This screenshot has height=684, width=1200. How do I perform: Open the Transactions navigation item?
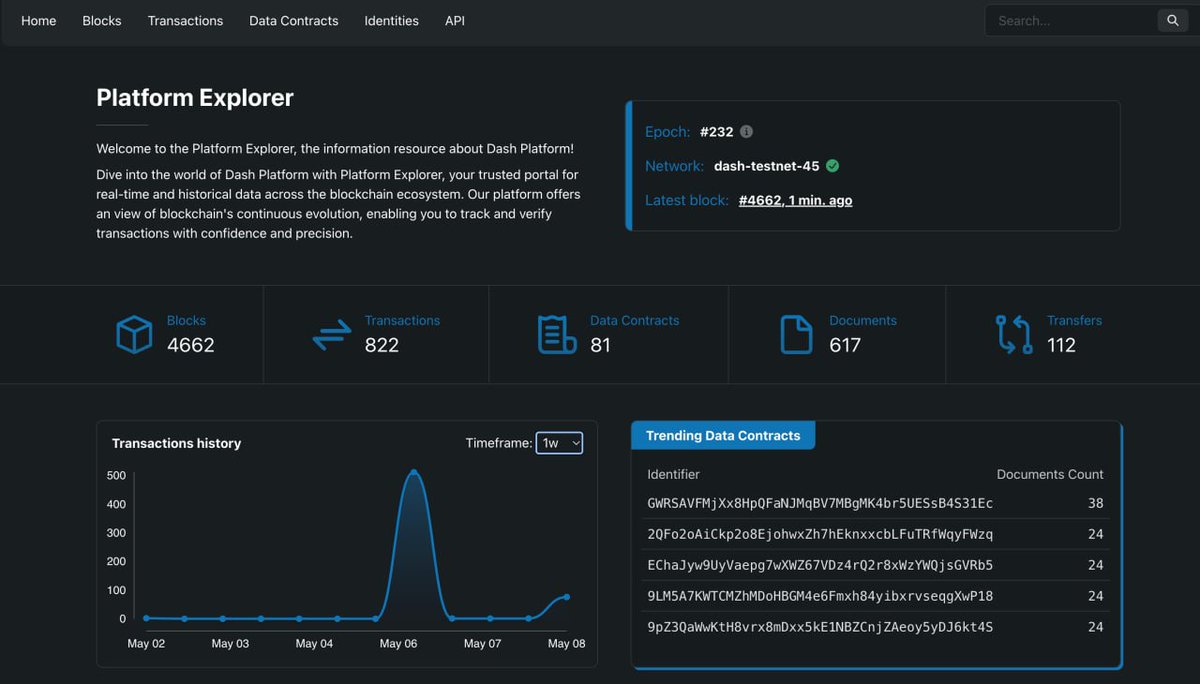tap(185, 20)
